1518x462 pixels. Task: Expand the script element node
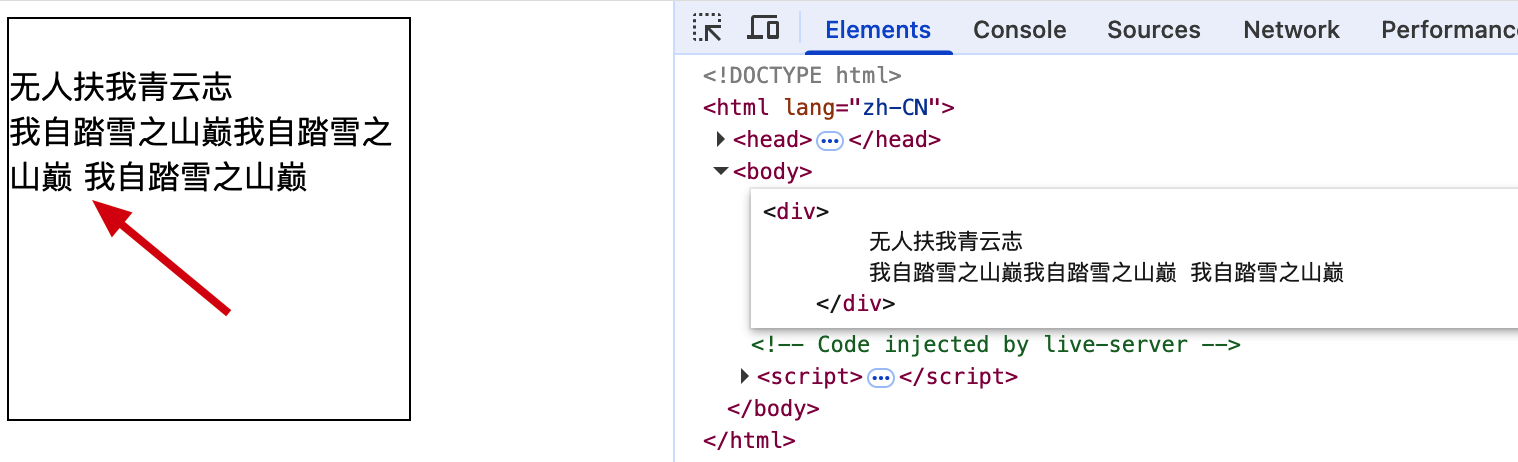tap(744, 377)
